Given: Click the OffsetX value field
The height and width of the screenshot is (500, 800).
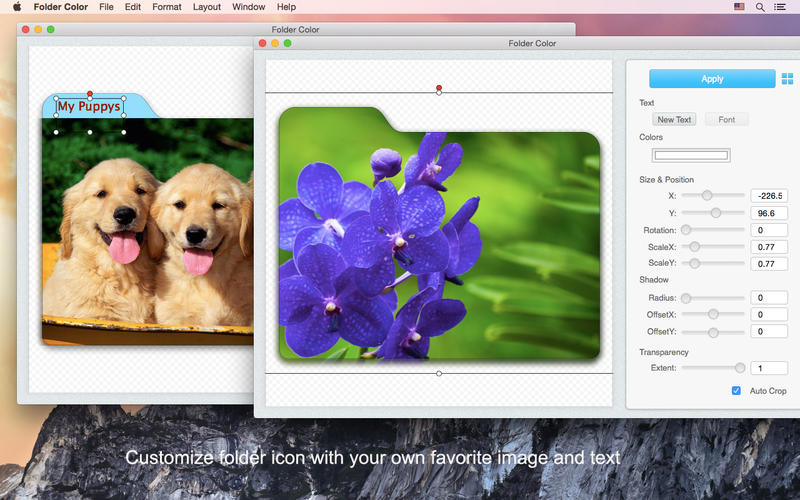Looking at the screenshot, I should (769, 314).
